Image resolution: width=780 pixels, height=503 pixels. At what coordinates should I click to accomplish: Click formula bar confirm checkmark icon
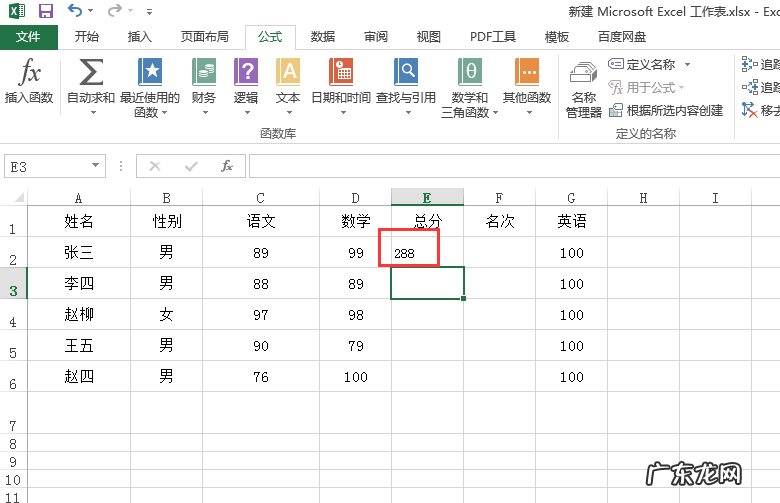[191, 166]
